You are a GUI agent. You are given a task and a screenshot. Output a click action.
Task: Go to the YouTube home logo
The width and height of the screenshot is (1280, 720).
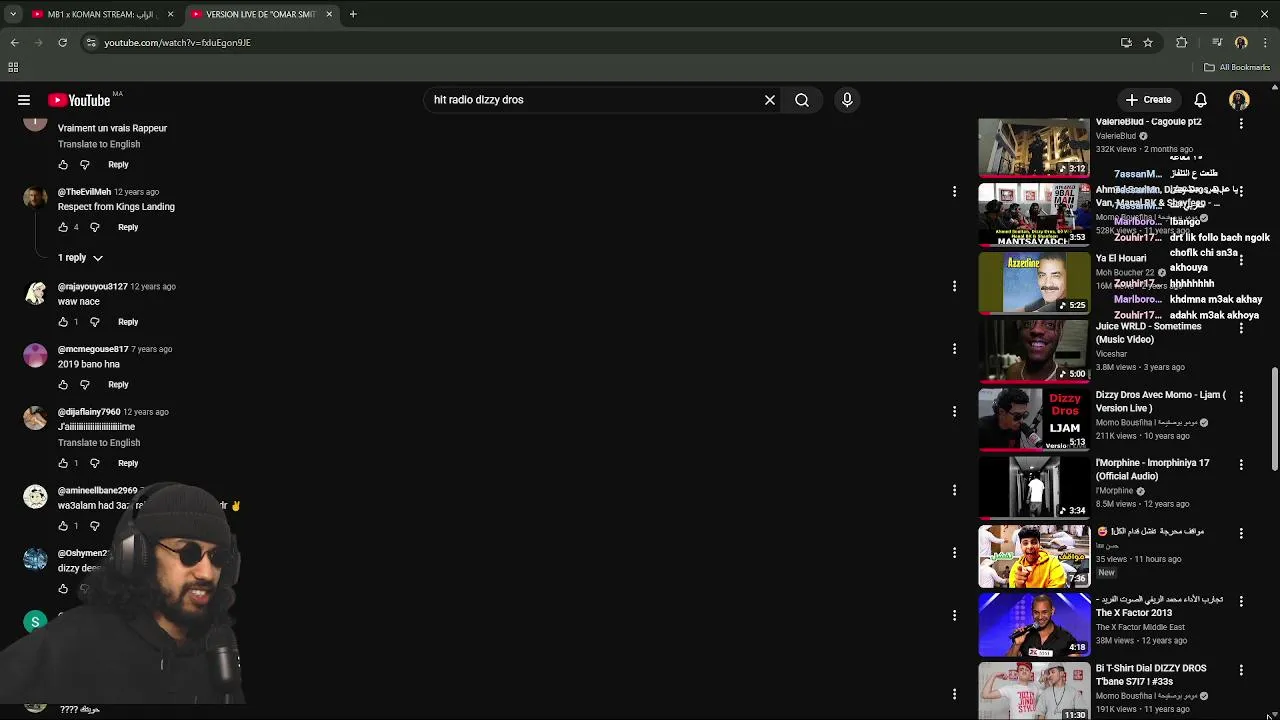coord(79,100)
